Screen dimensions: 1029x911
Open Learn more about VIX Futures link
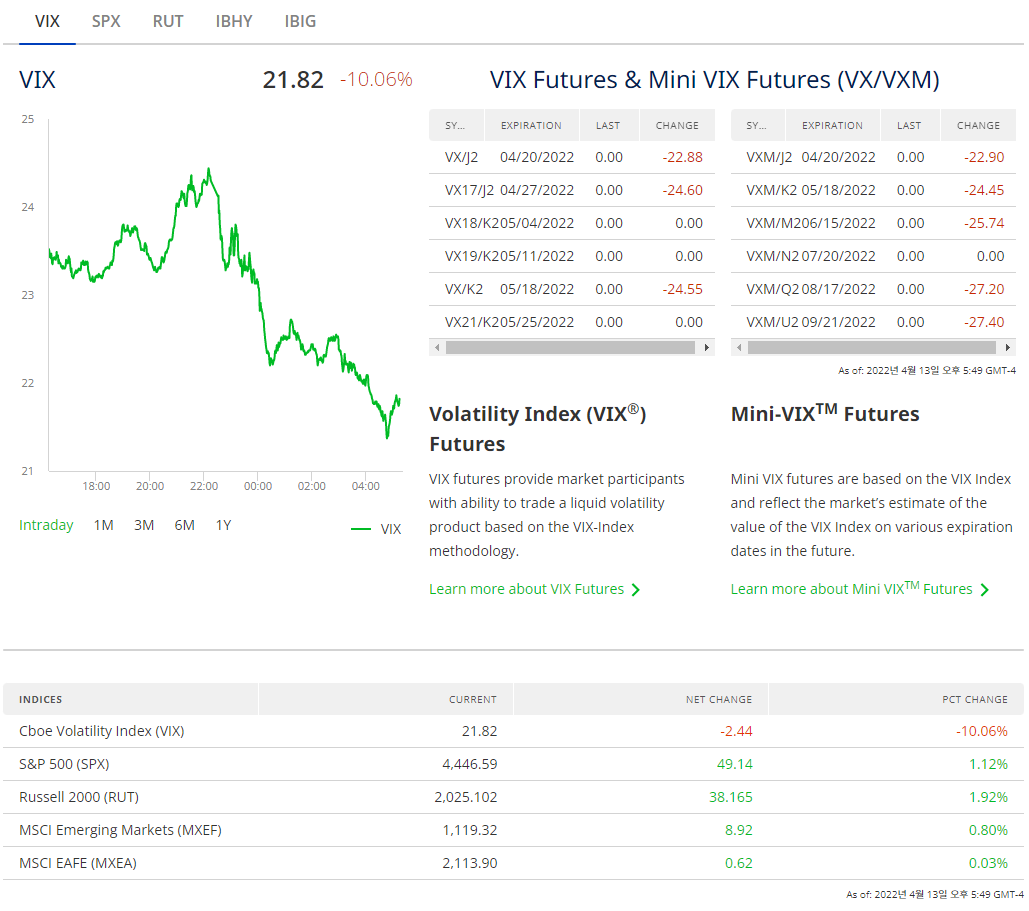[x=526, y=589]
